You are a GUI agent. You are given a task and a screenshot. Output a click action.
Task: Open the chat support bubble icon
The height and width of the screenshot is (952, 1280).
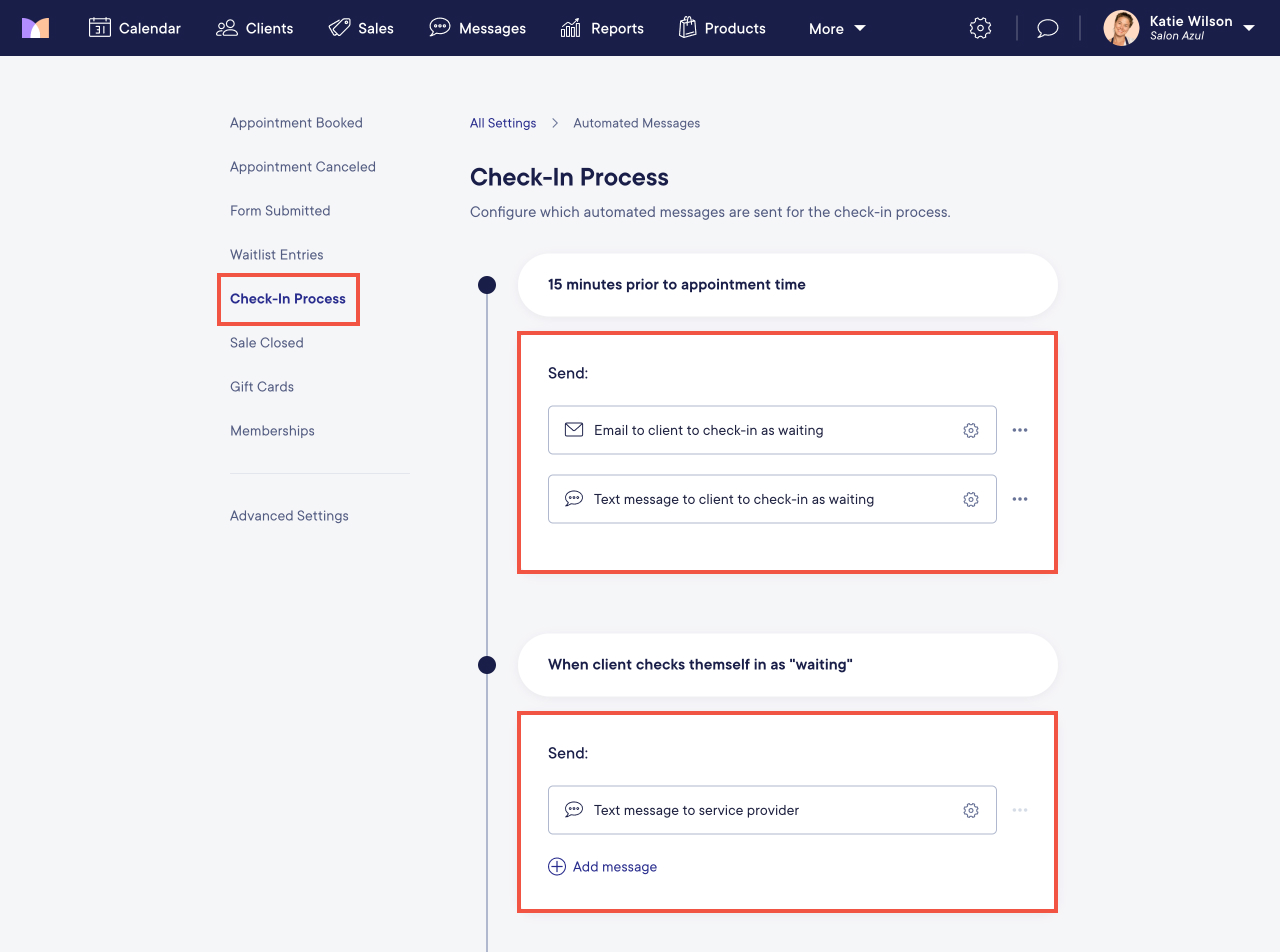pyautogui.click(x=1047, y=28)
